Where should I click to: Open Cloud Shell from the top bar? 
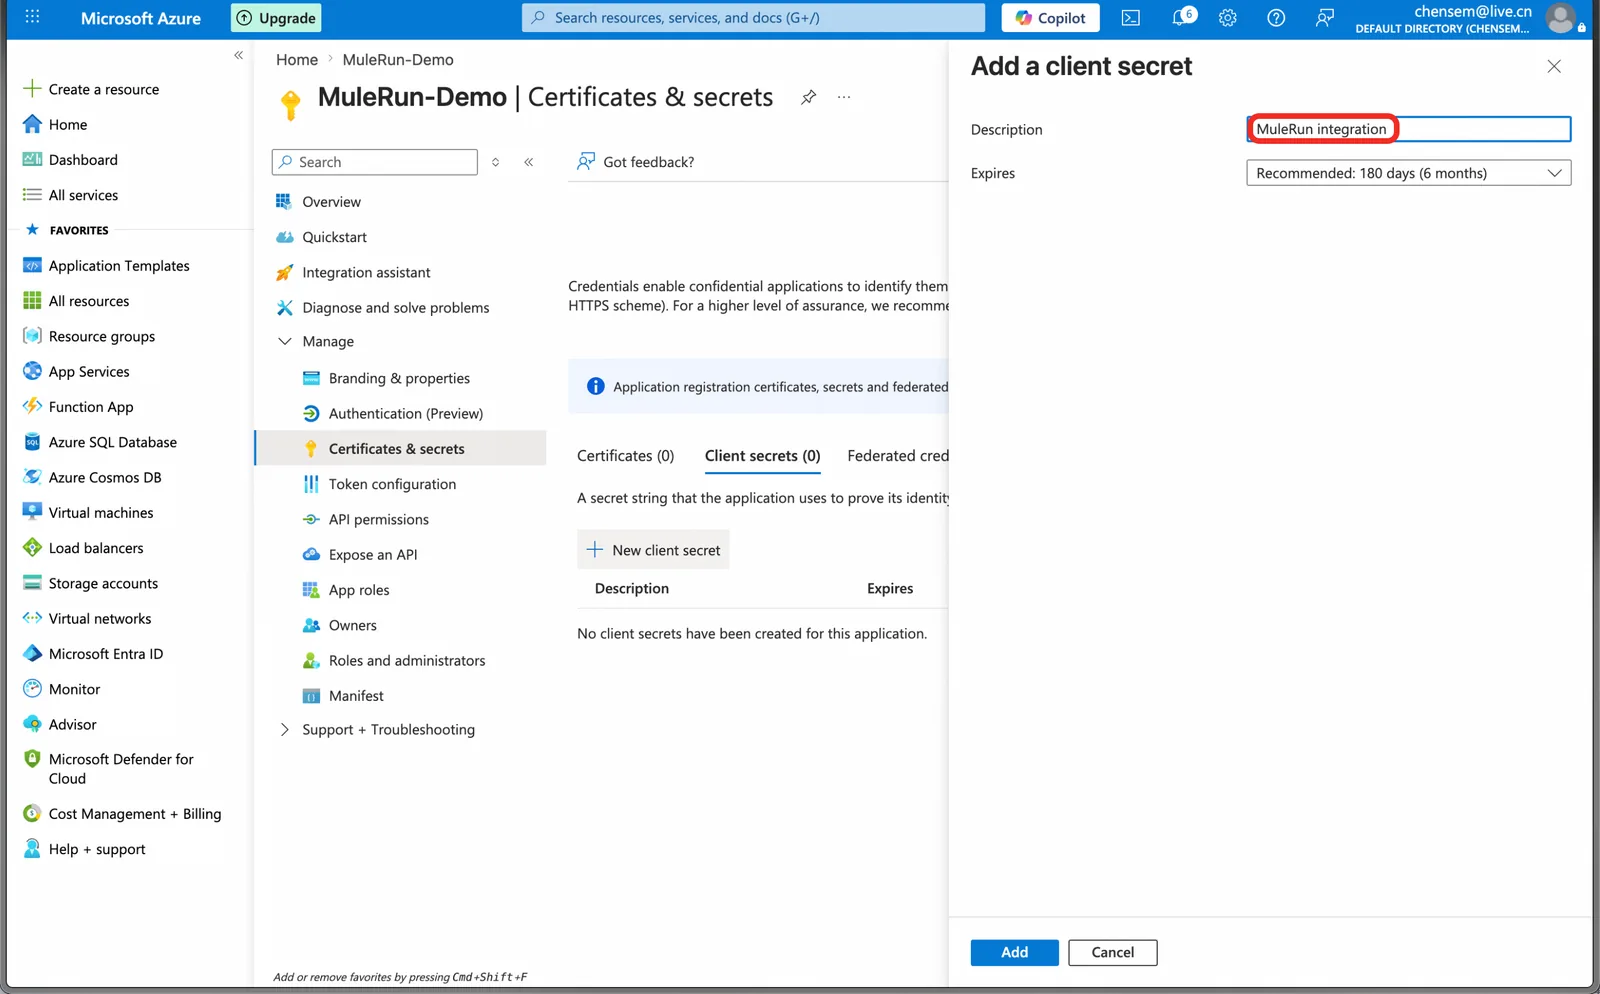(1131, 18)
